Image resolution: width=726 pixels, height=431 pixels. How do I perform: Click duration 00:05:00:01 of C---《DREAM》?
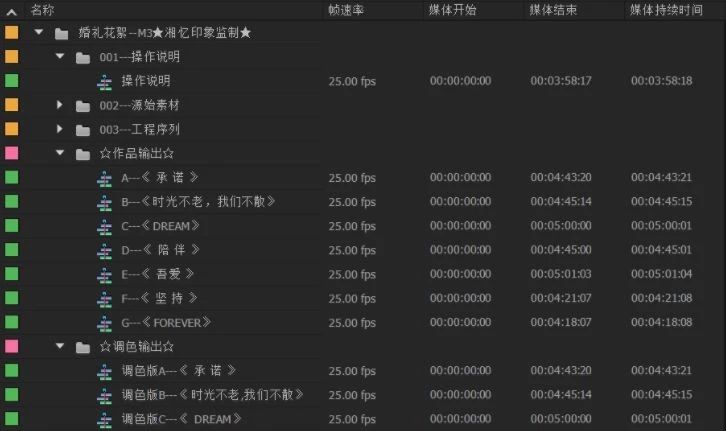click(661, 226)
